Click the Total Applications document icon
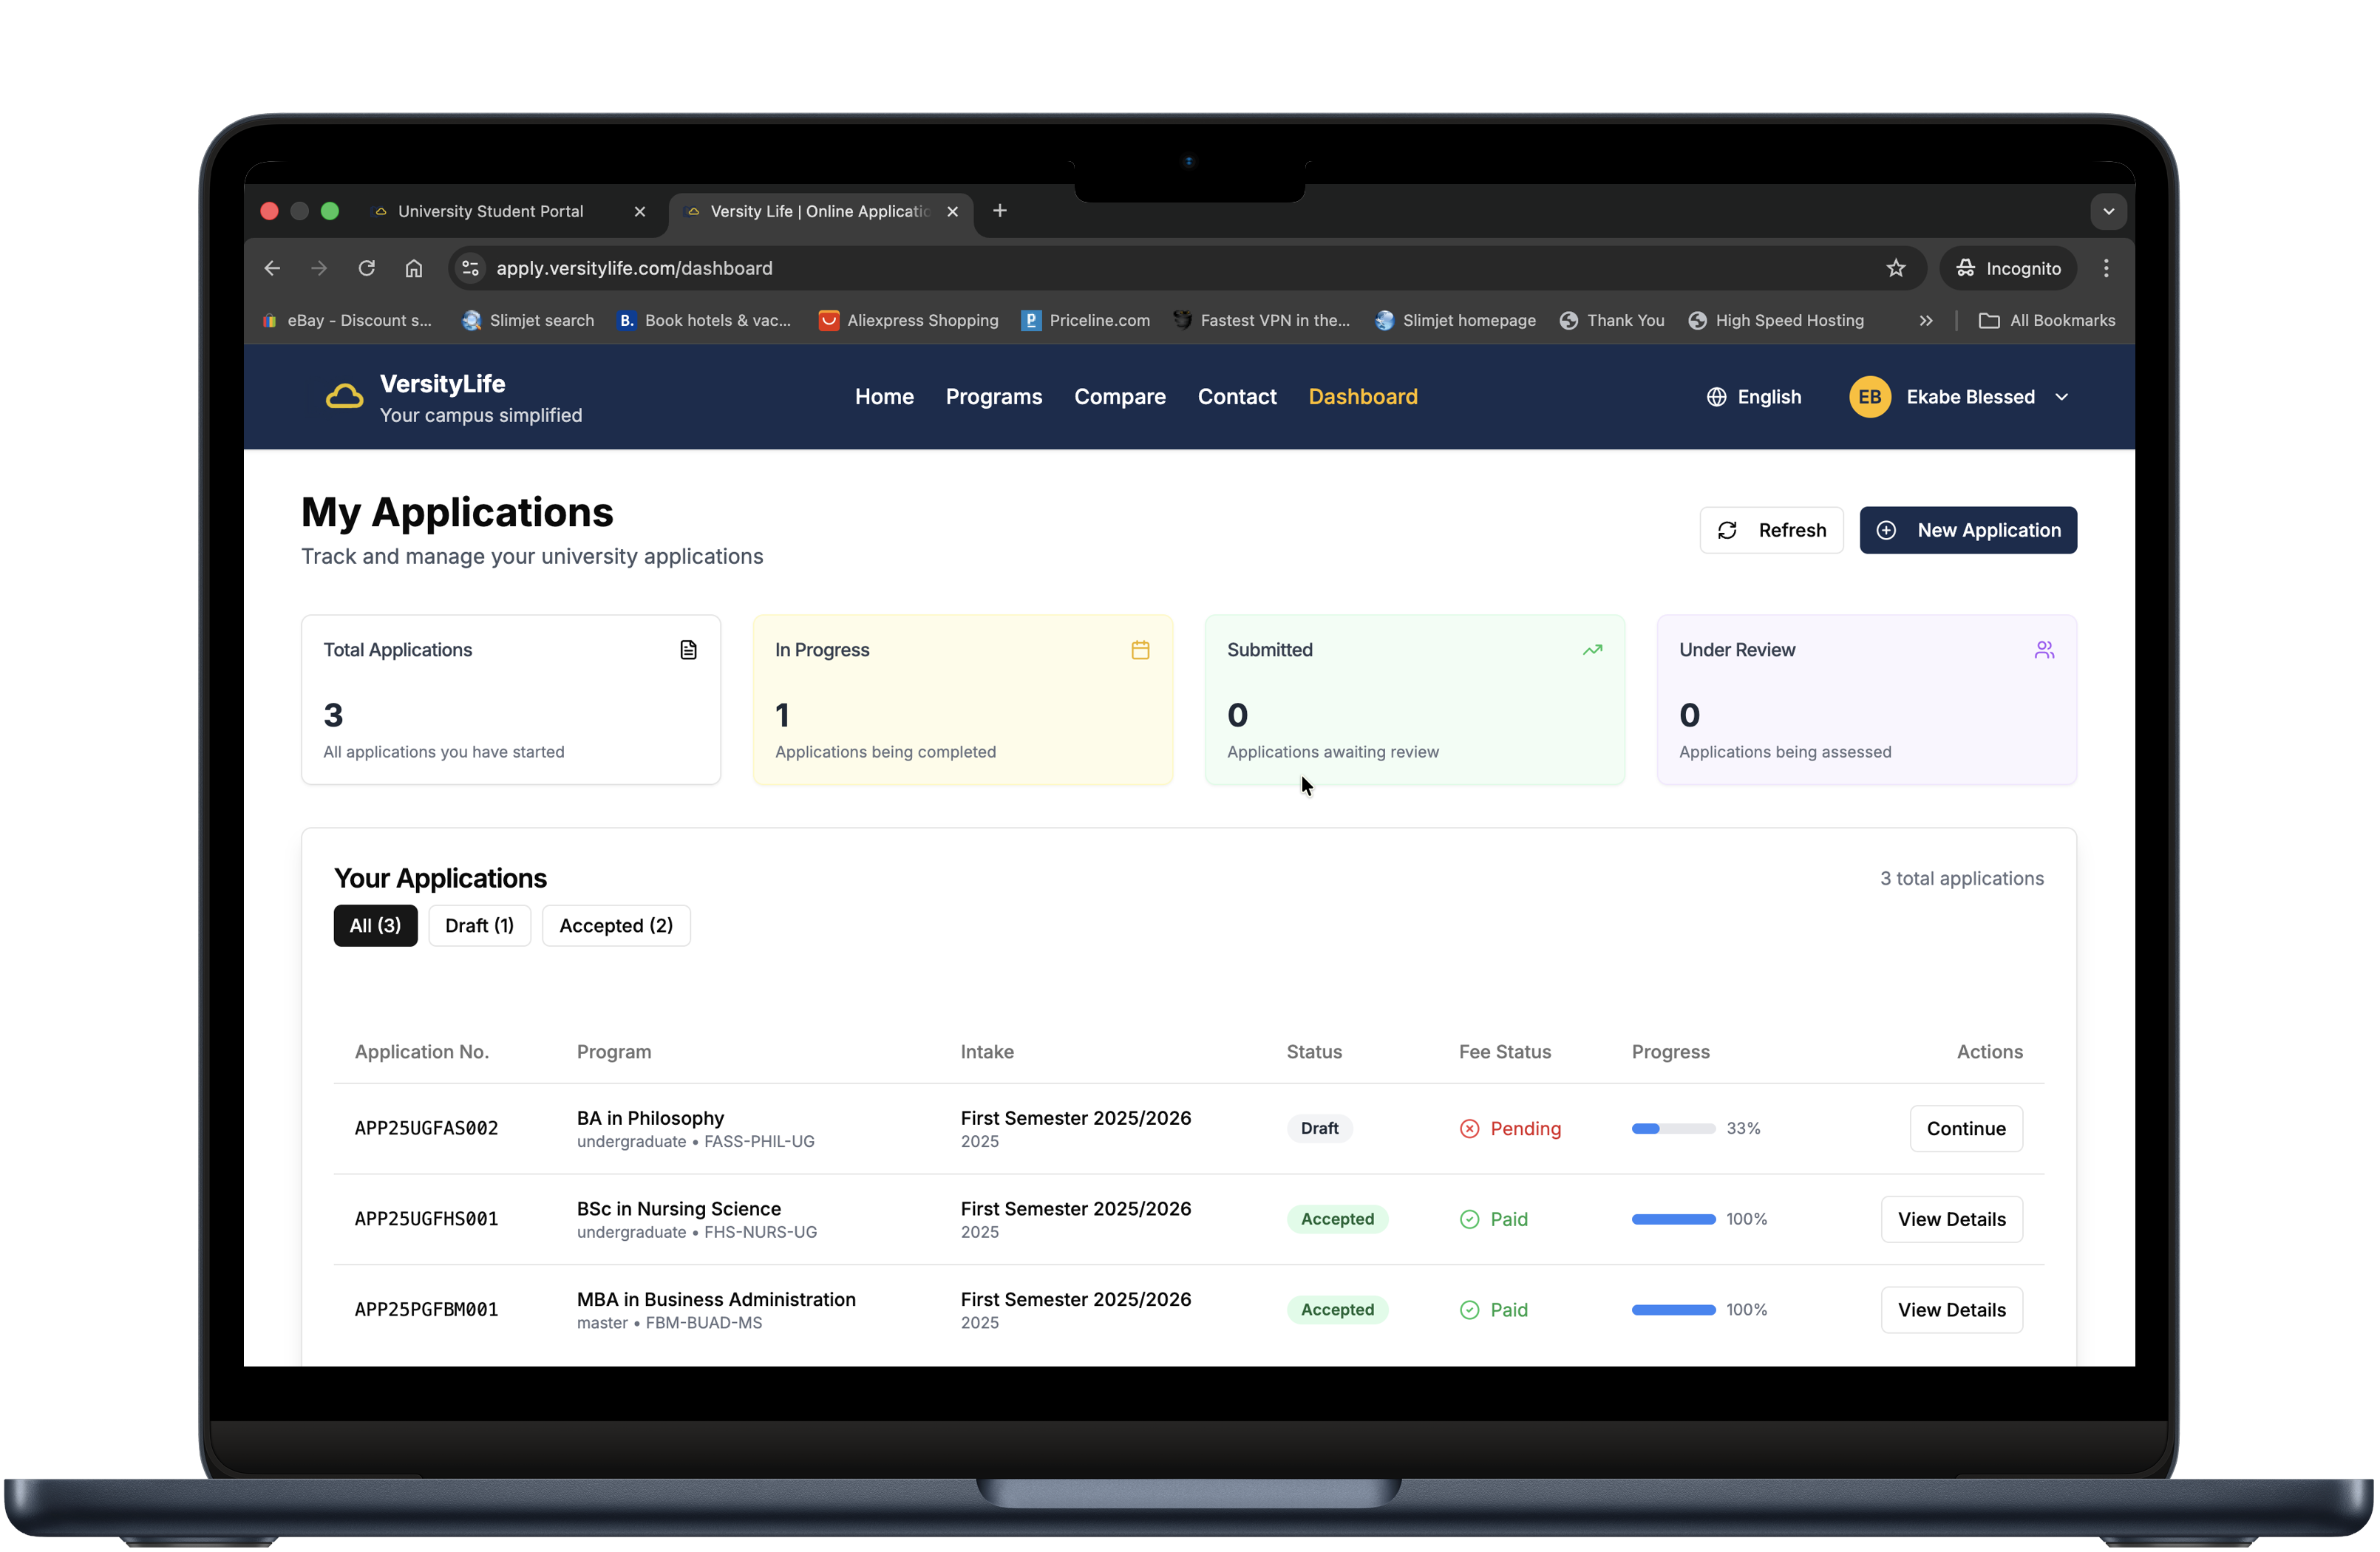 688,649
